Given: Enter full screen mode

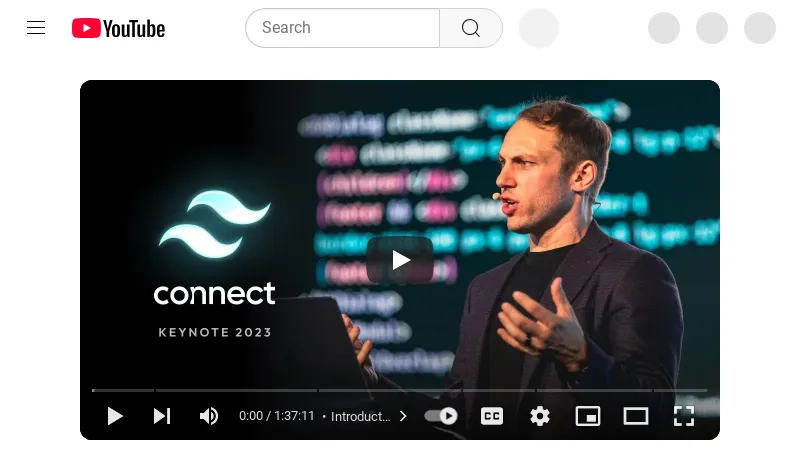Looking at the screenshot, I should click(x=684, y=416).
